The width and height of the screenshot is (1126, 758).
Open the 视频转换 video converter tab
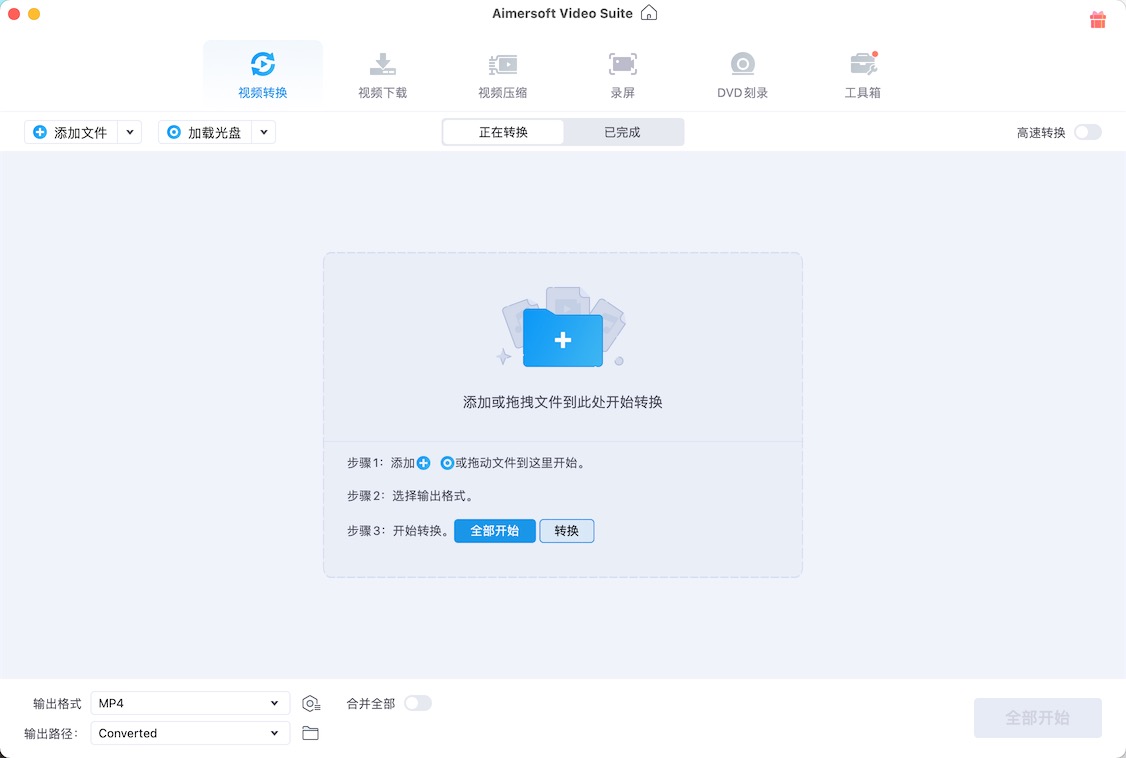click(x=262, y=74)
